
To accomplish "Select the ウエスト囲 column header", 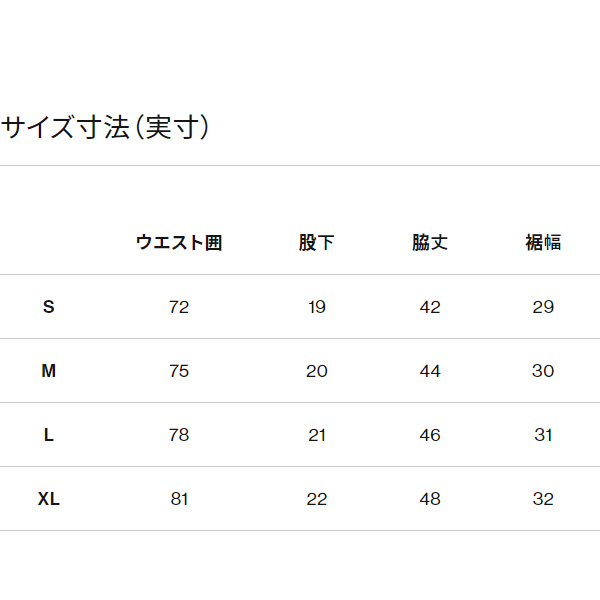I will click(x=179, y=243).
